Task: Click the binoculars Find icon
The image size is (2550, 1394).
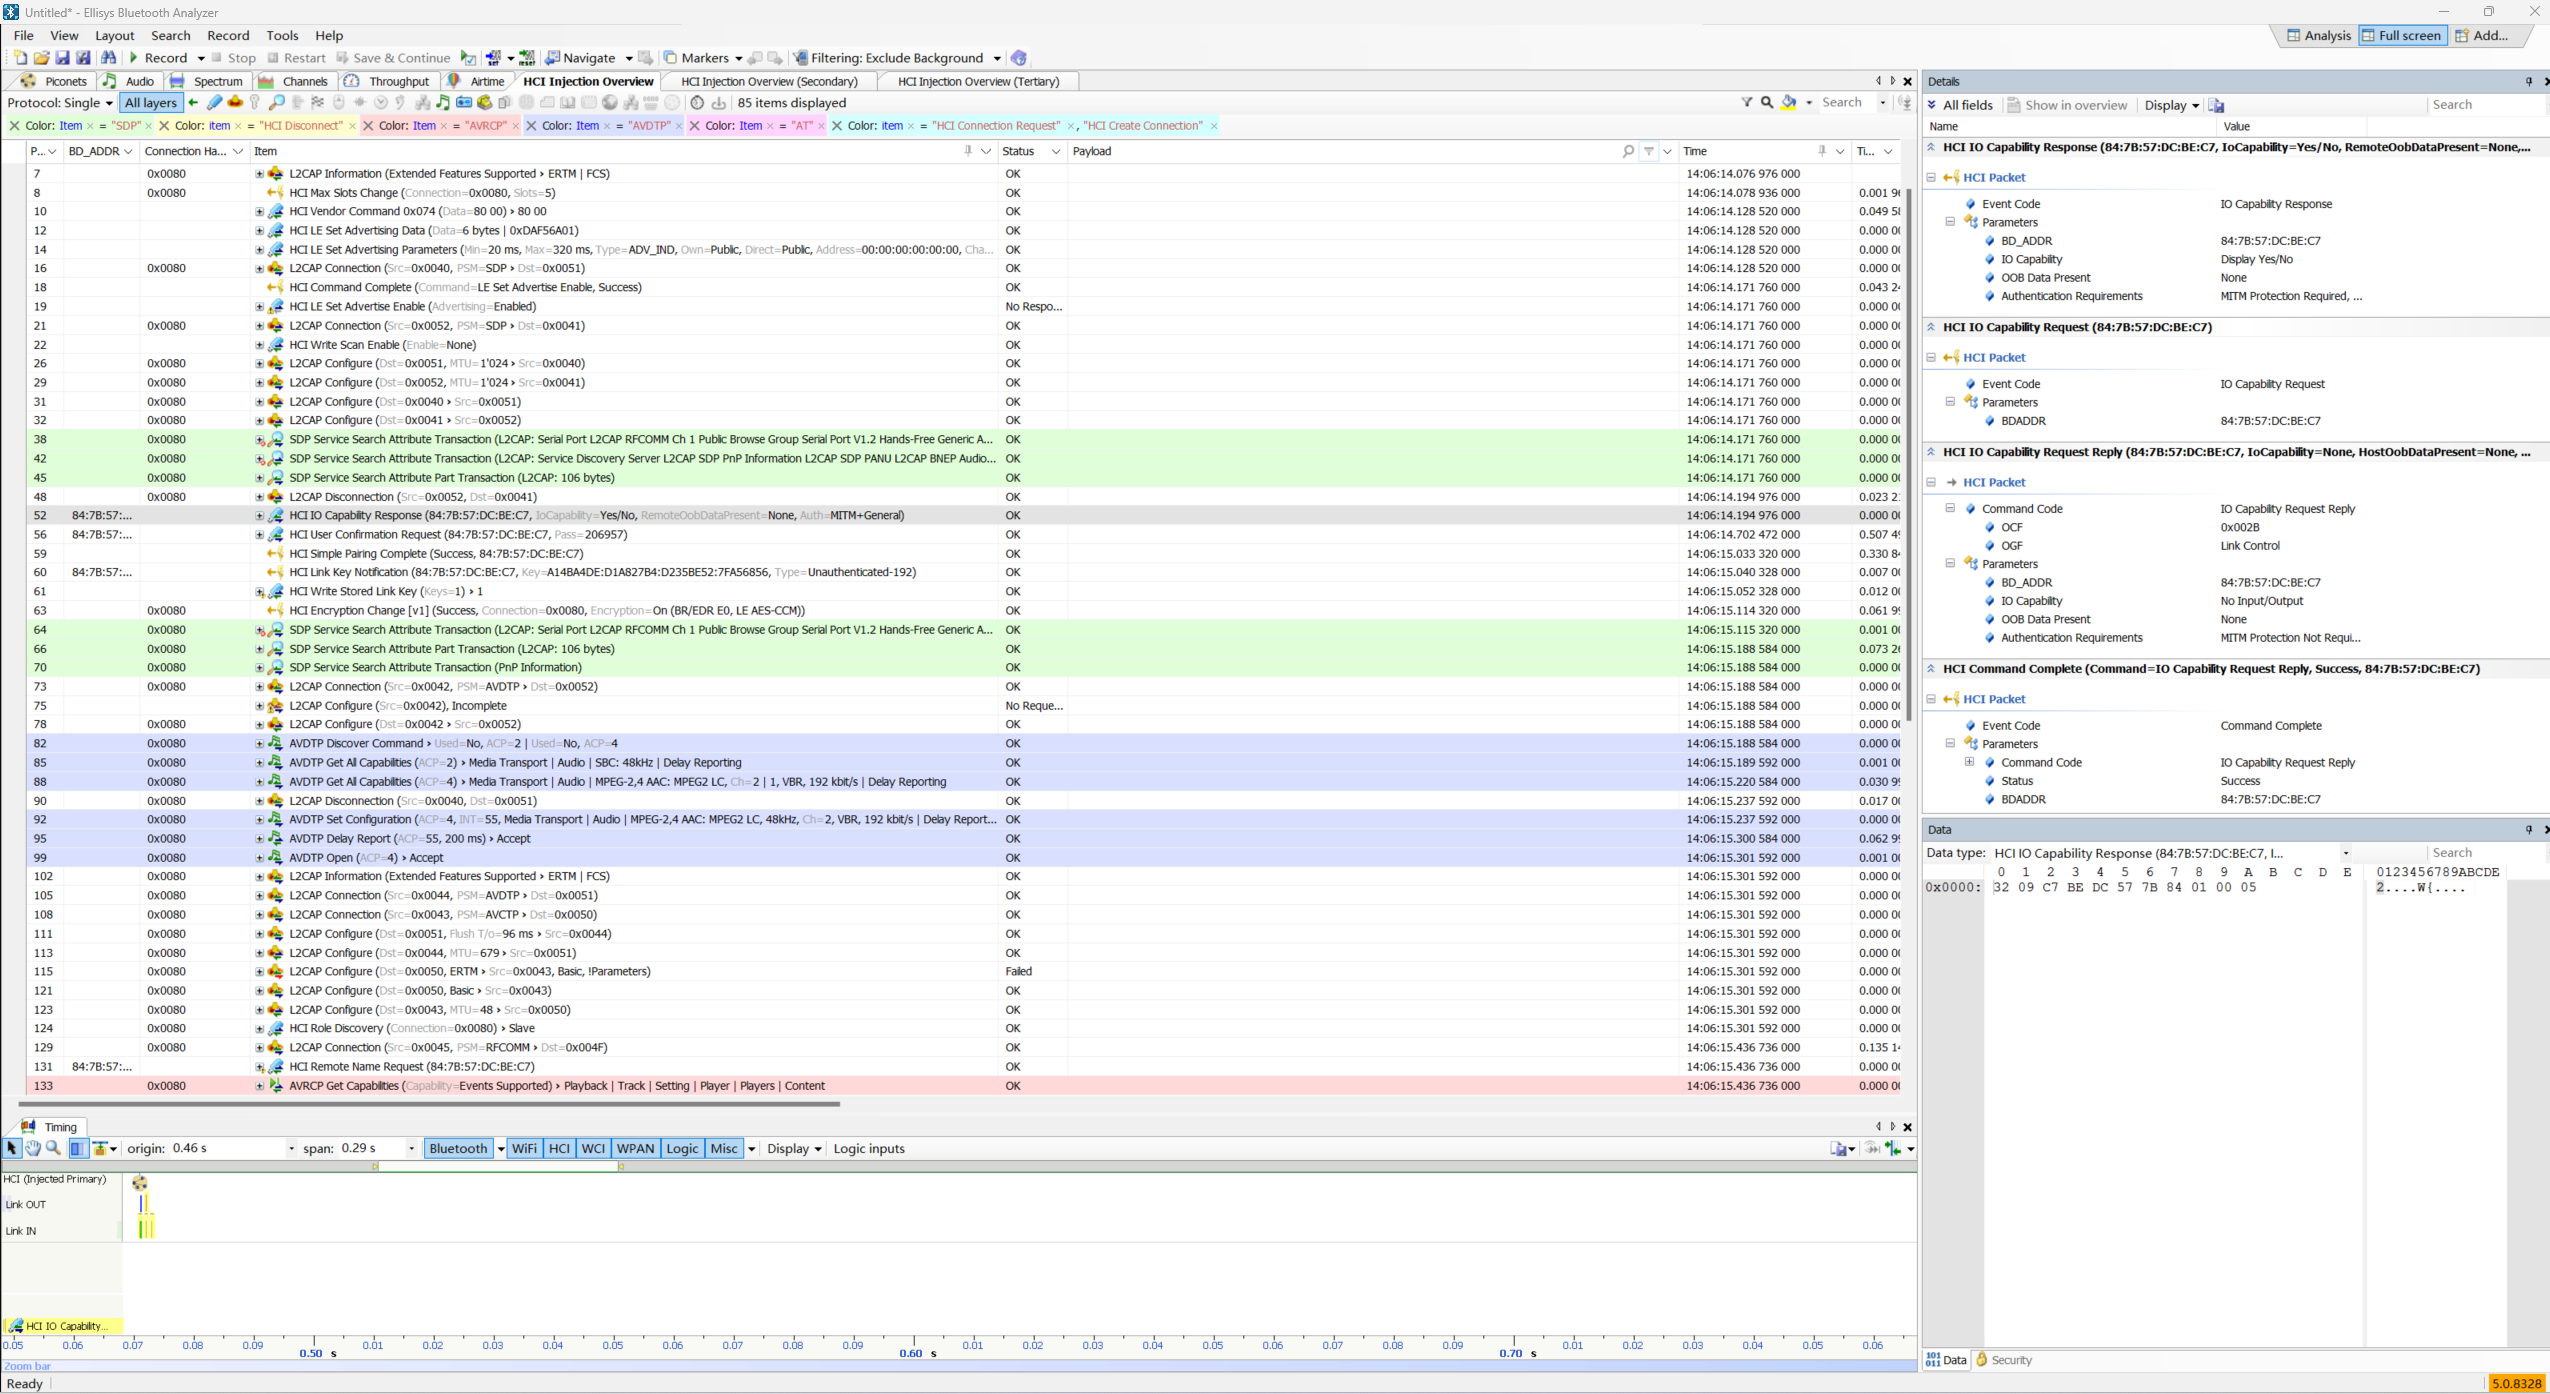Action: tap(108, 58)
